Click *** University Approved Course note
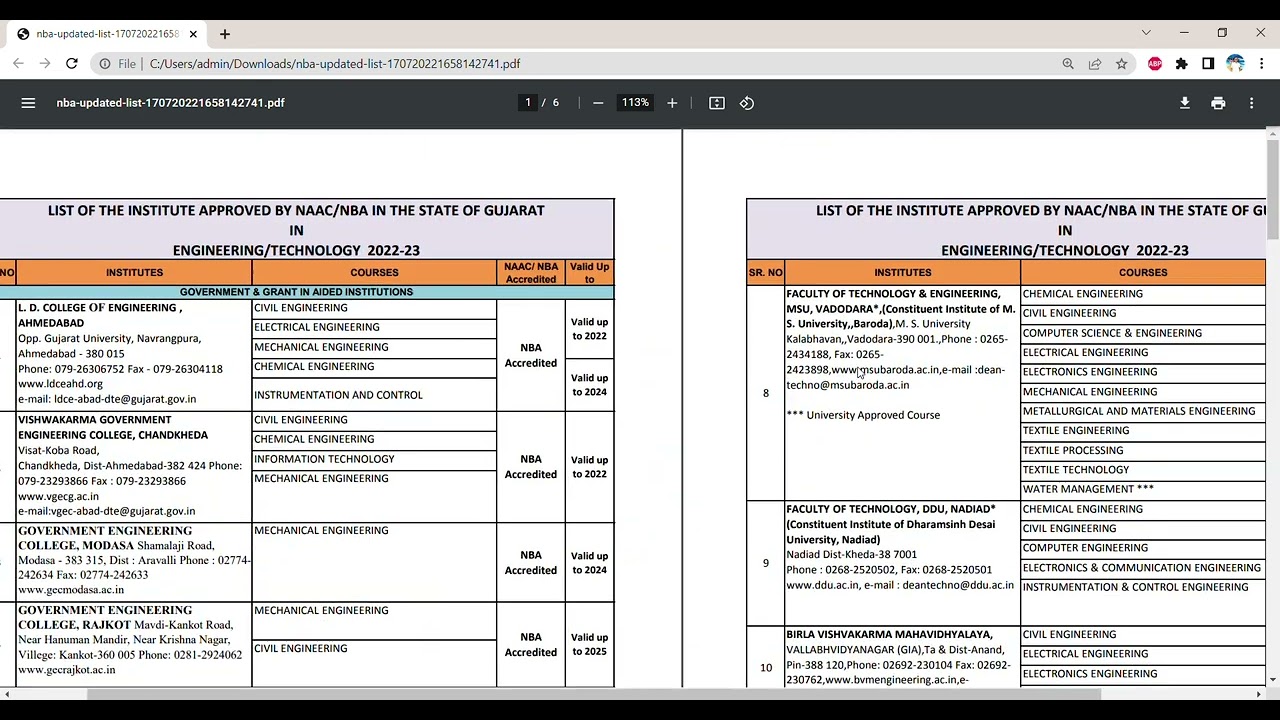The image size is (1280, 720). [x=863, y=415]
